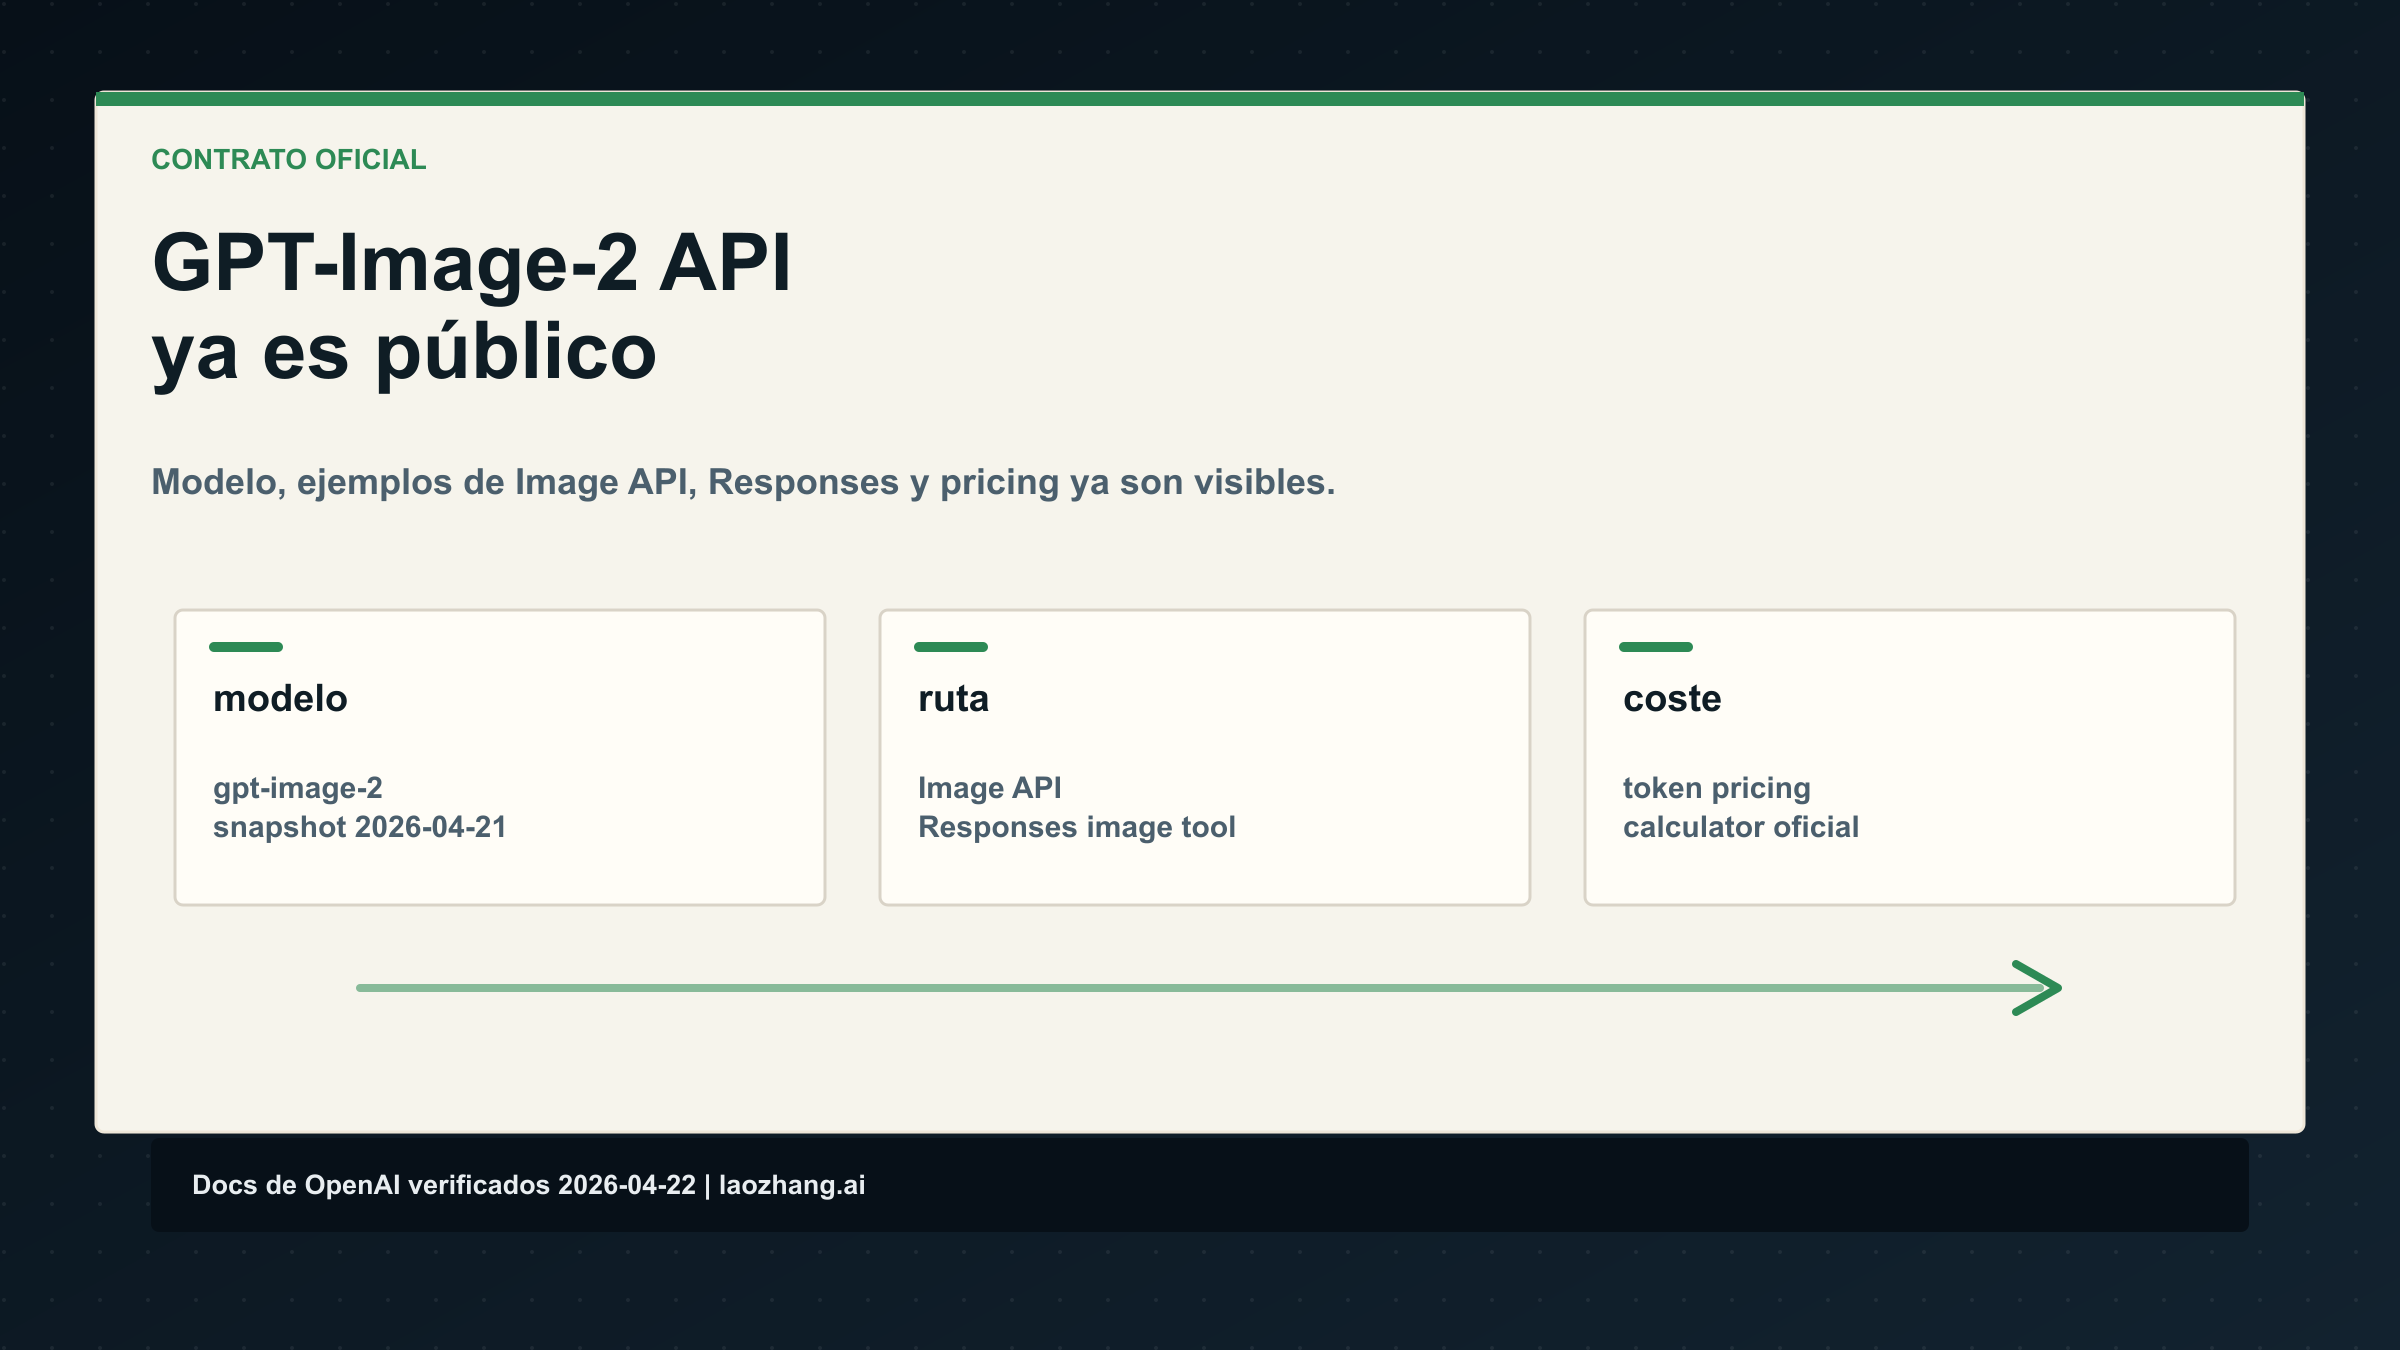This screenshot has width=2400, height=1350.
Task: Click the top green header stripe
Action: tap(1200, 97)
